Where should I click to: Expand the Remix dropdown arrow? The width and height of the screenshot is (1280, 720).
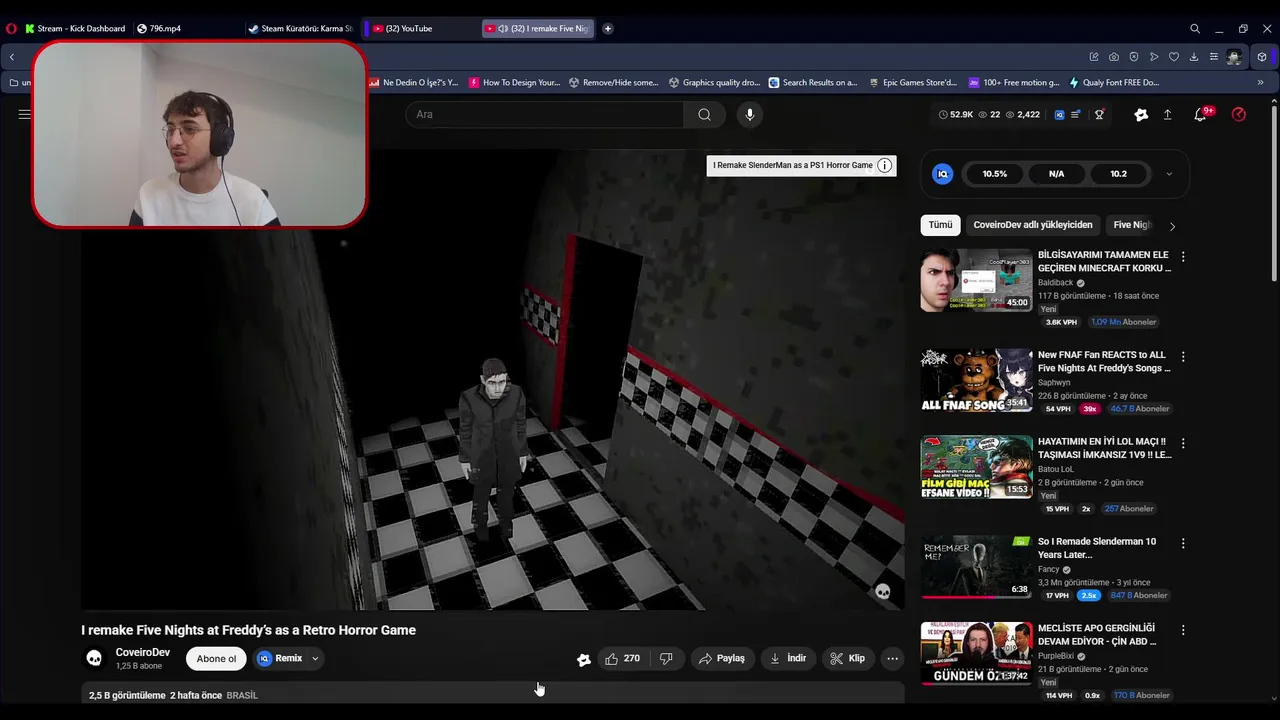(315, 658)
